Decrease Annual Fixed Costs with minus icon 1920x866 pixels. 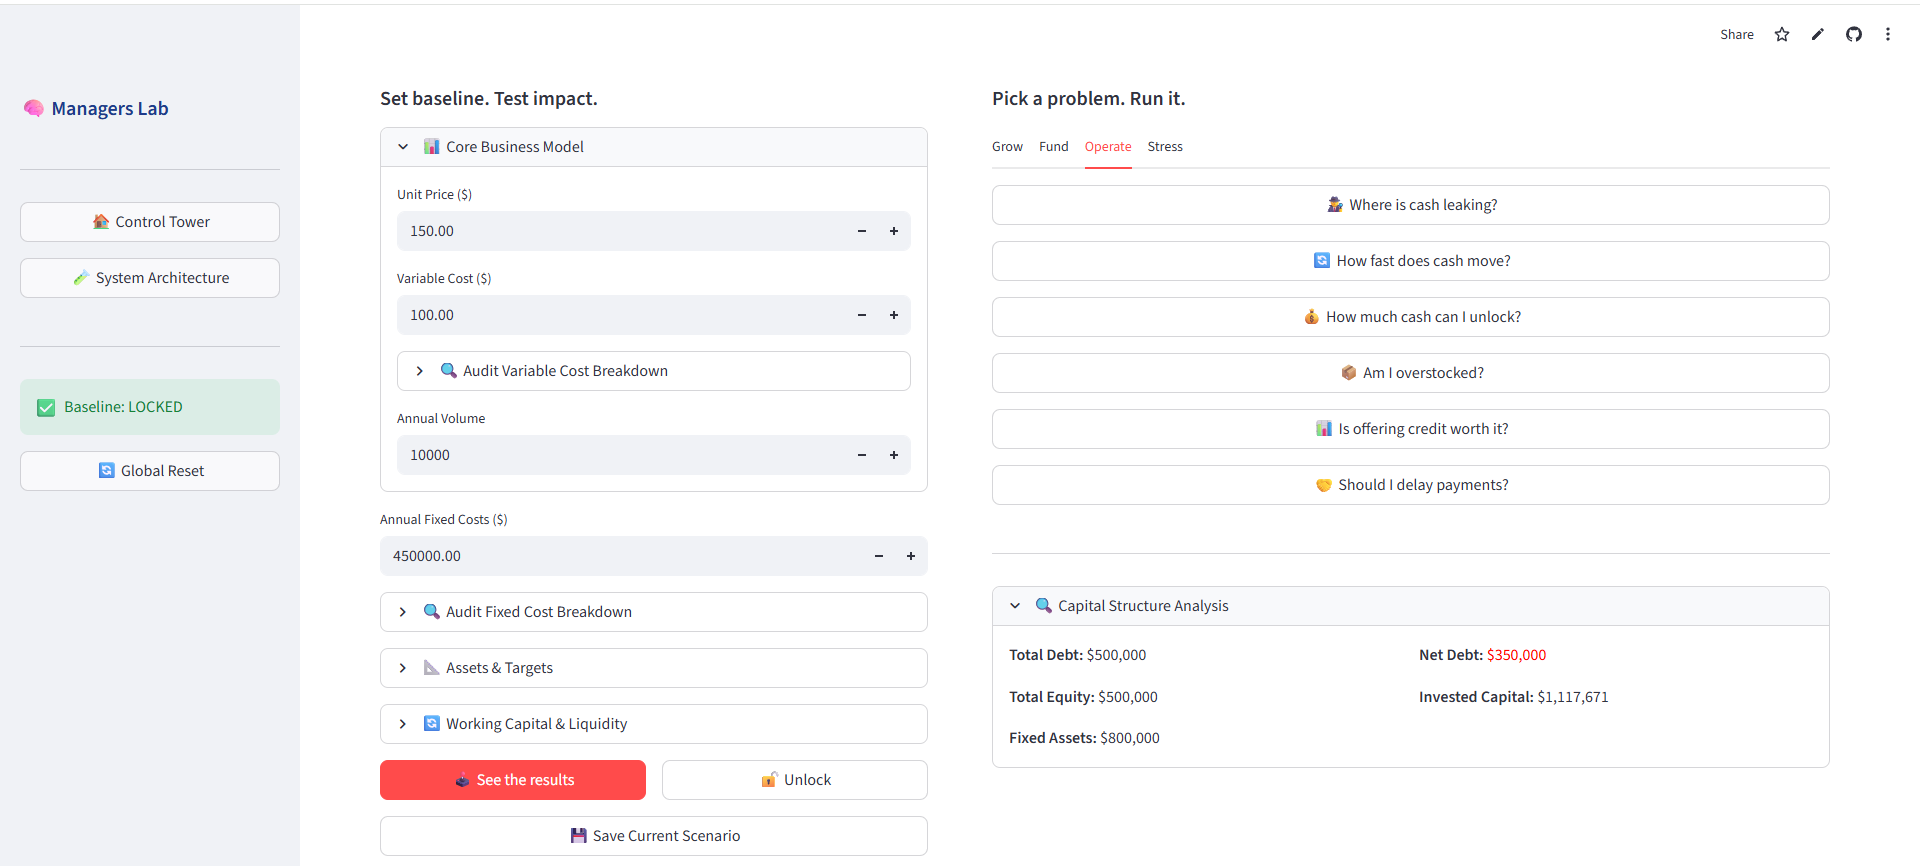pyautogui.click(x=879, y=556)
